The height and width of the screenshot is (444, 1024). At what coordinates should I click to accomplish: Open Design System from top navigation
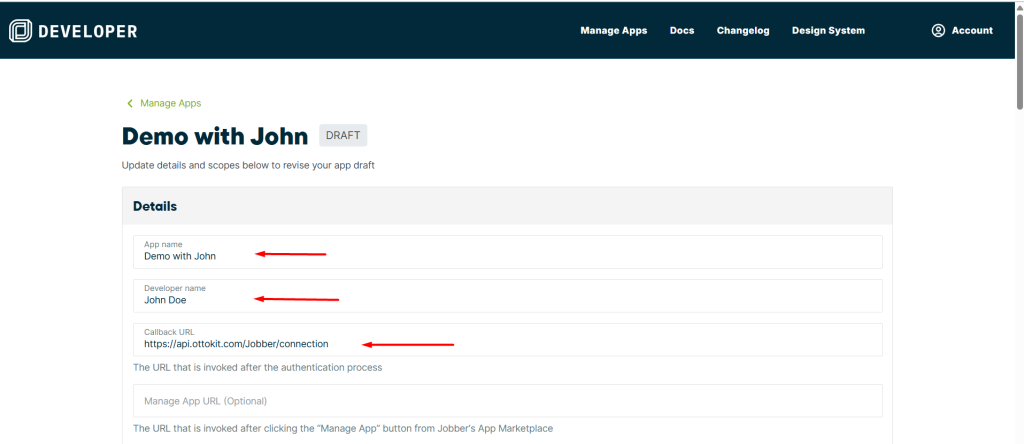click(x=828, y=31)
